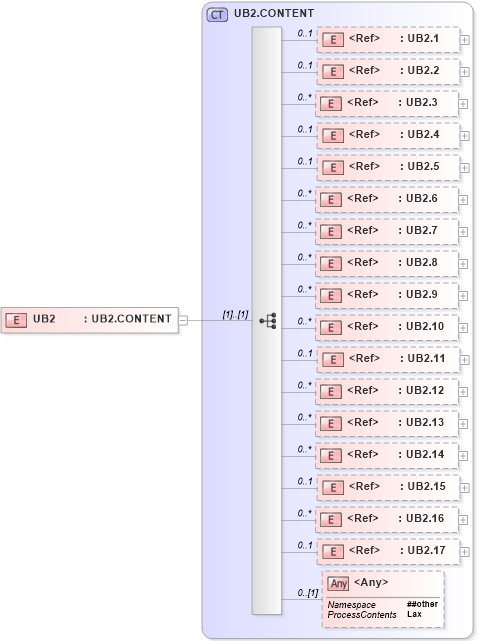This screenshot has width=478, height=641.
Task: Click the E icon of UB2.14 reference
Action: tap(331, 456)
